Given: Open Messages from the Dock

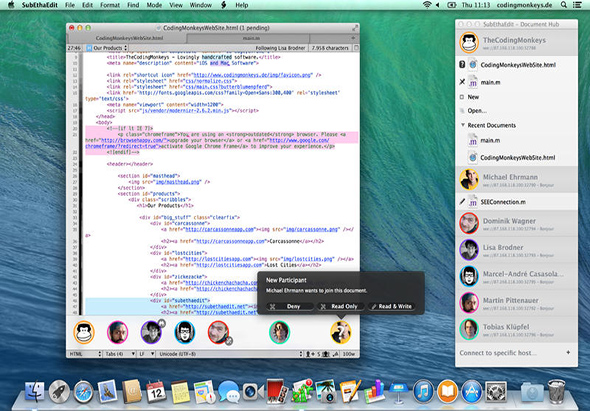Looking at the screenshot, I should point(228,391).
